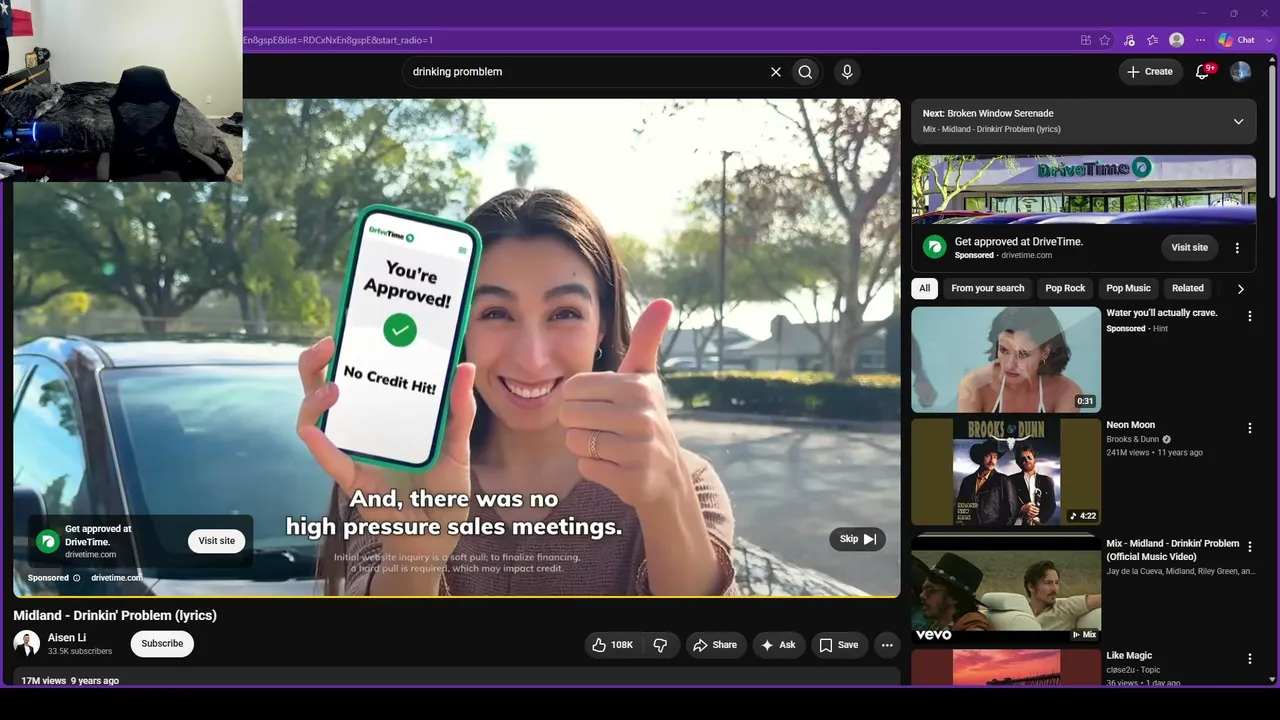The width and height of the screenshot is (1280, 720).
Task: Click into the YouTube search input field
Action: coord(588,72)
